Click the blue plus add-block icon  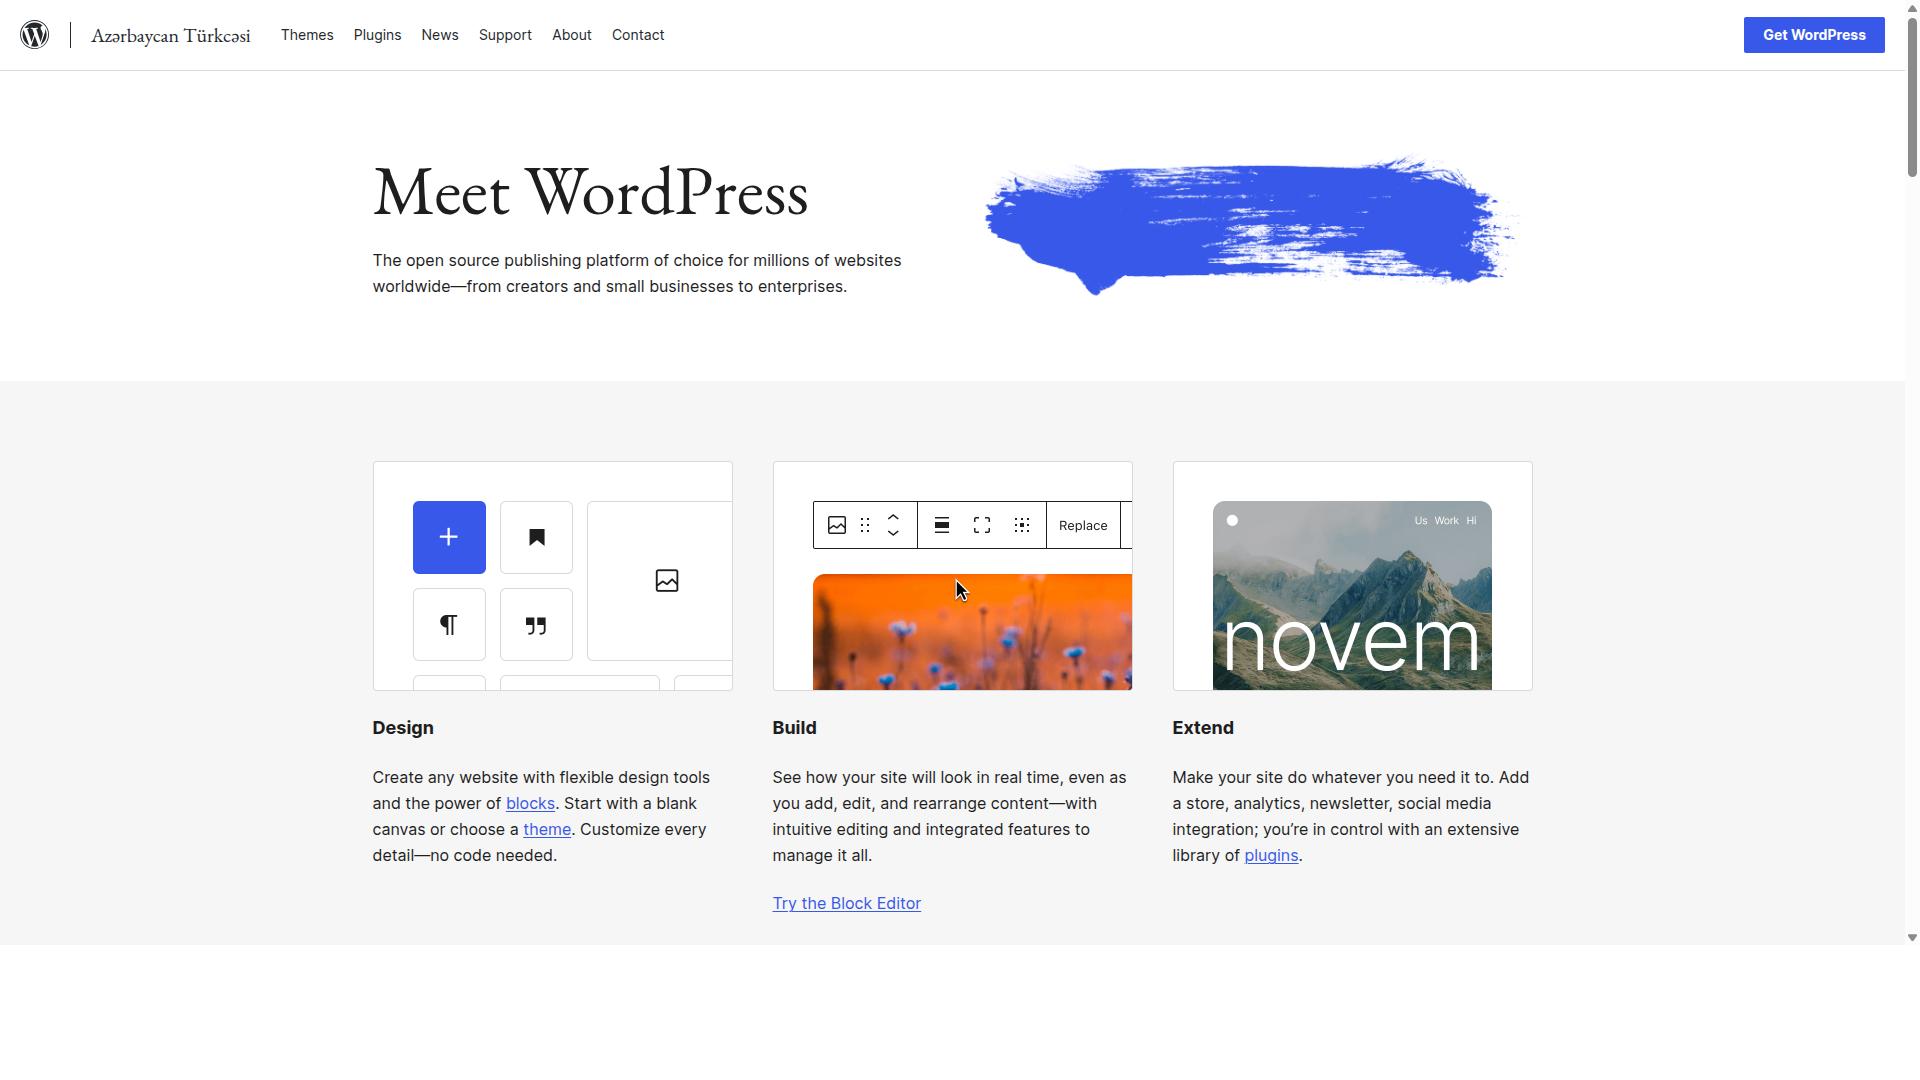(449, 538)
